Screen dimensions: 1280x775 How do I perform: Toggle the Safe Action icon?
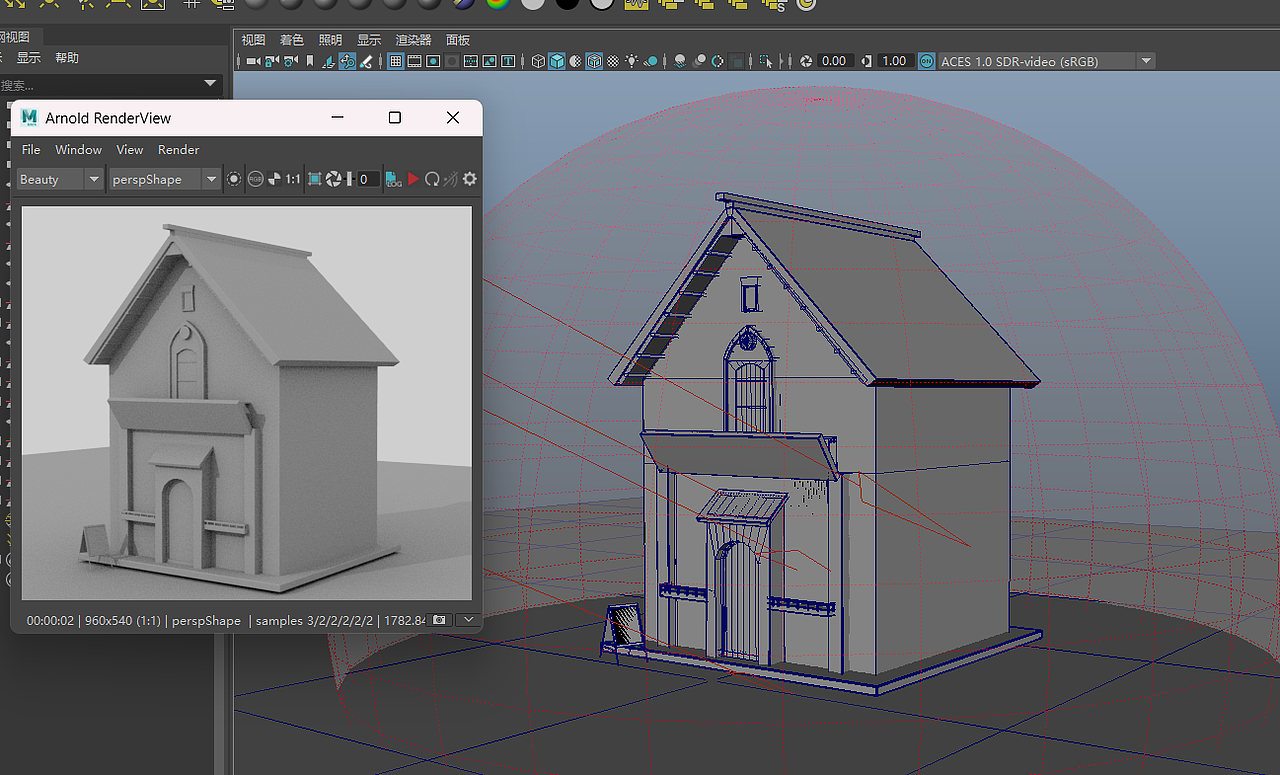tap(490, 61)
